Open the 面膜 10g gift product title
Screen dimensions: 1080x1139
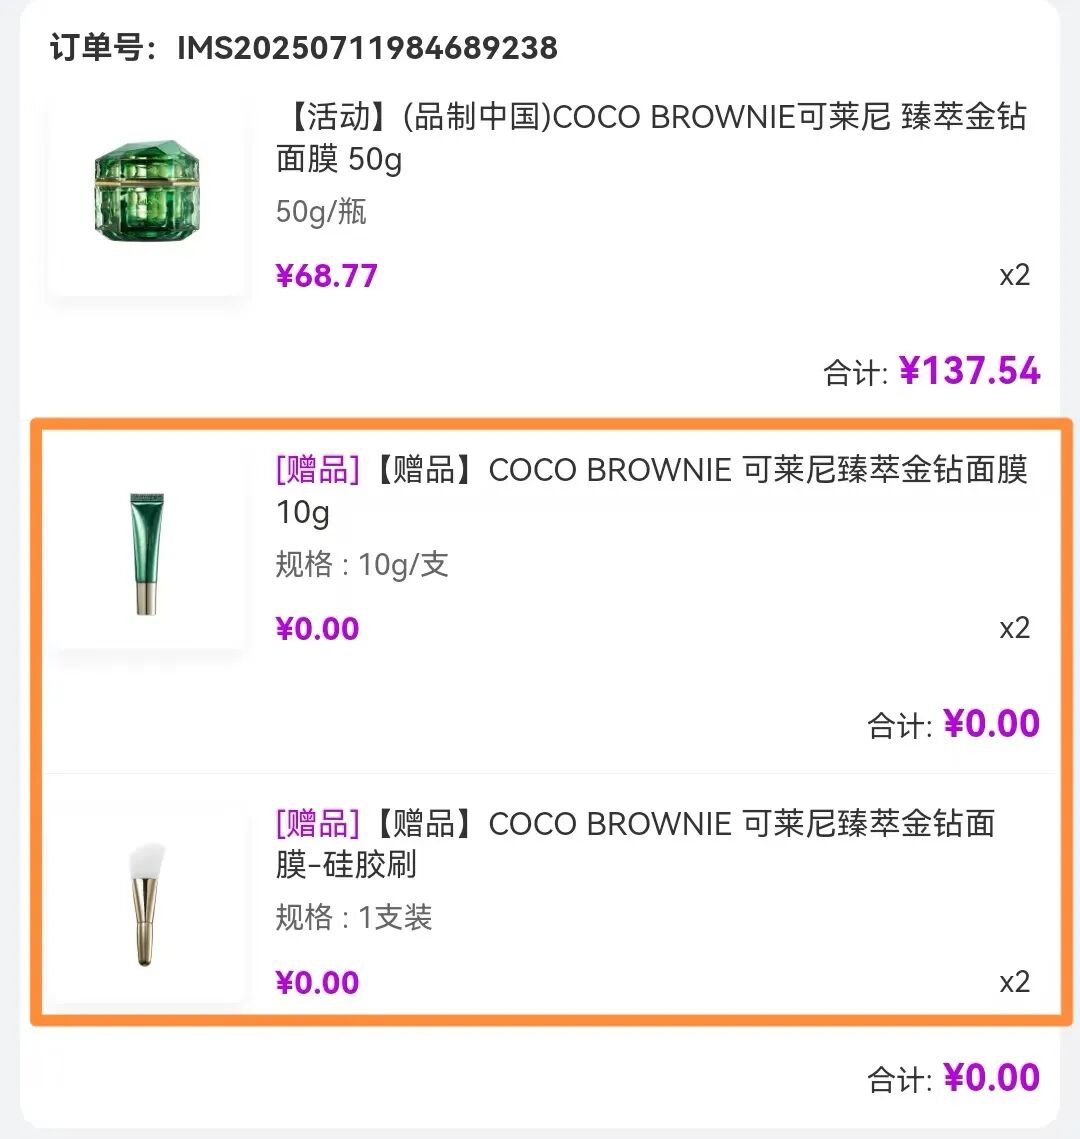pyautogui.click(x=651, y=490)
